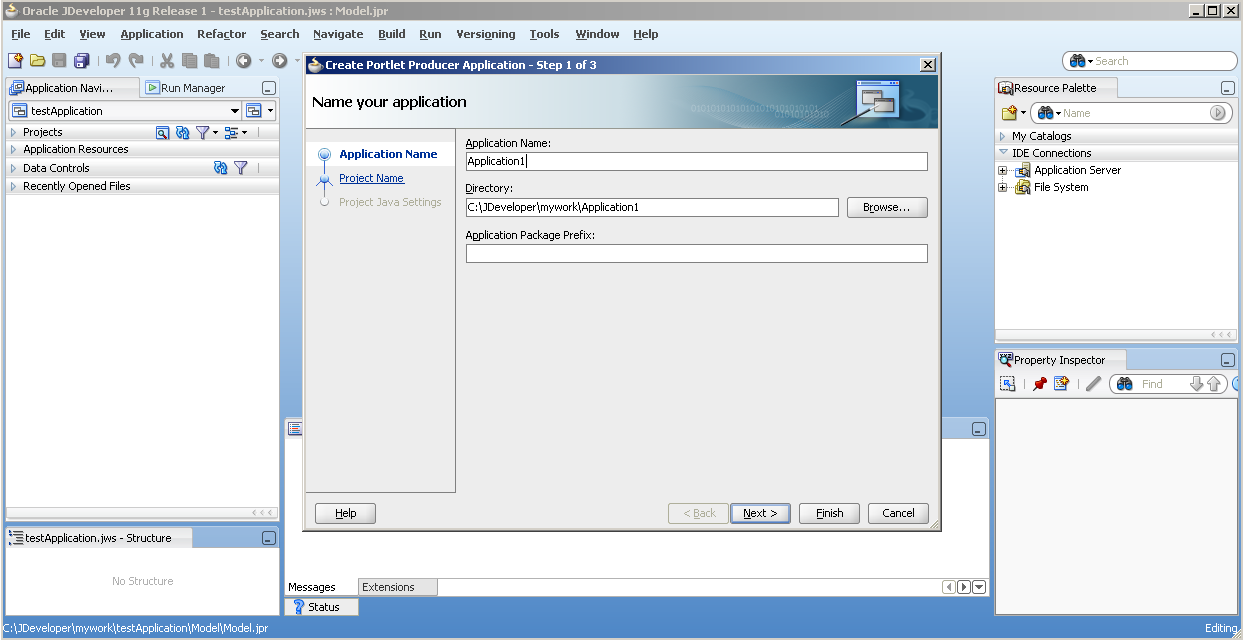Click the start search arrow in Resource Palette
This screenshot has height=640, width=1243.
tap(1217, 113)
